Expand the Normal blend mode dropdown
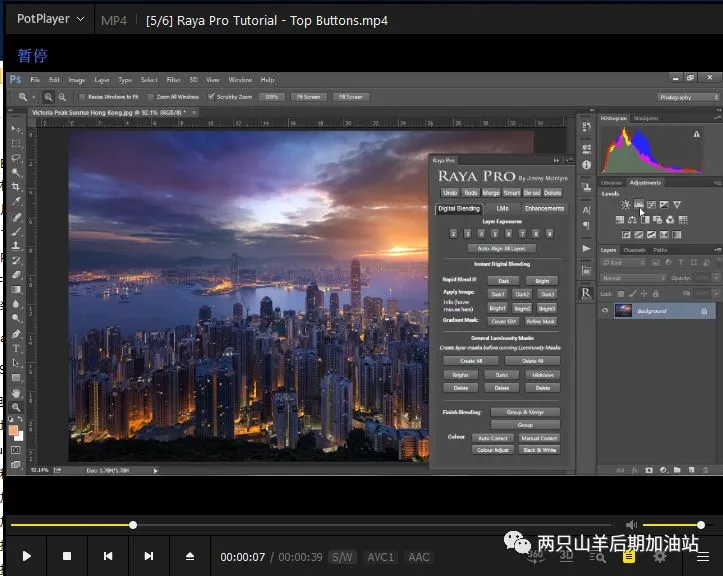This screenshot has height=576, width=723. click(x=632, y=278)
